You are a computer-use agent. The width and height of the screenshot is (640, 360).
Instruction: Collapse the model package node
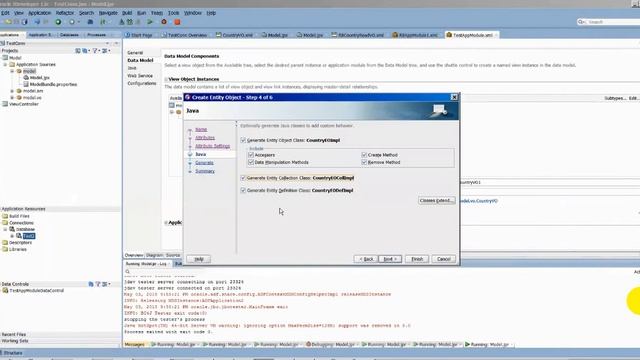tap(12, 71)
